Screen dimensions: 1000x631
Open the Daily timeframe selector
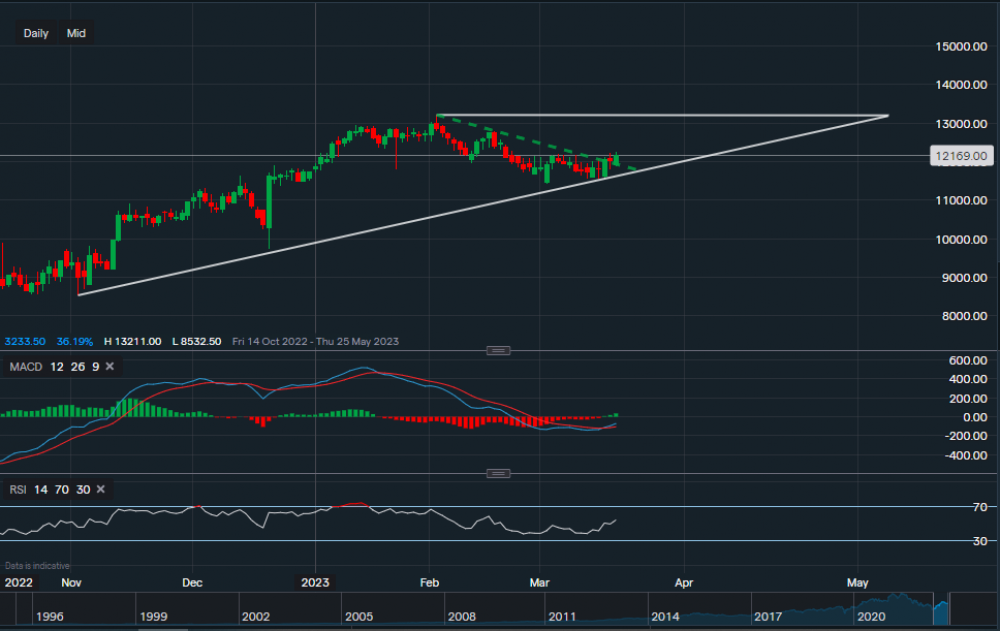[x=36, y=33]
